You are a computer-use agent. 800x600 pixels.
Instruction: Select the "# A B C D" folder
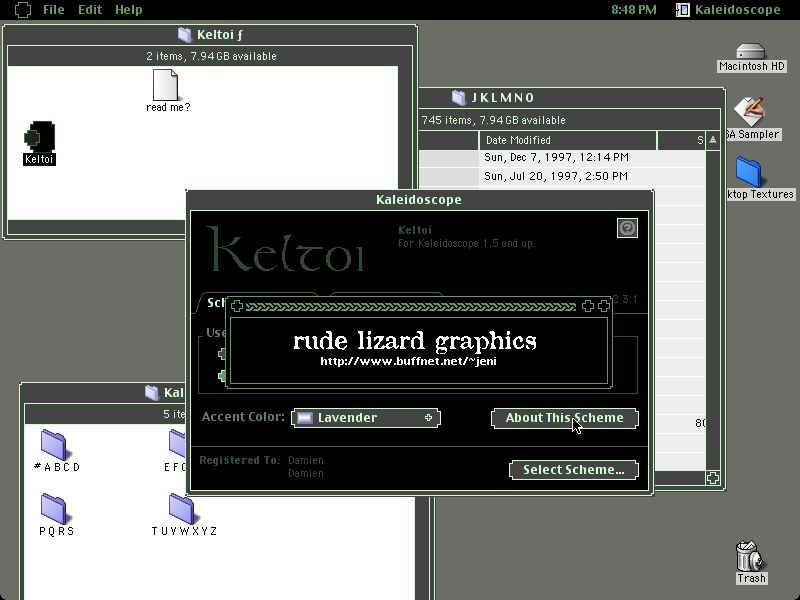(54, 444)
